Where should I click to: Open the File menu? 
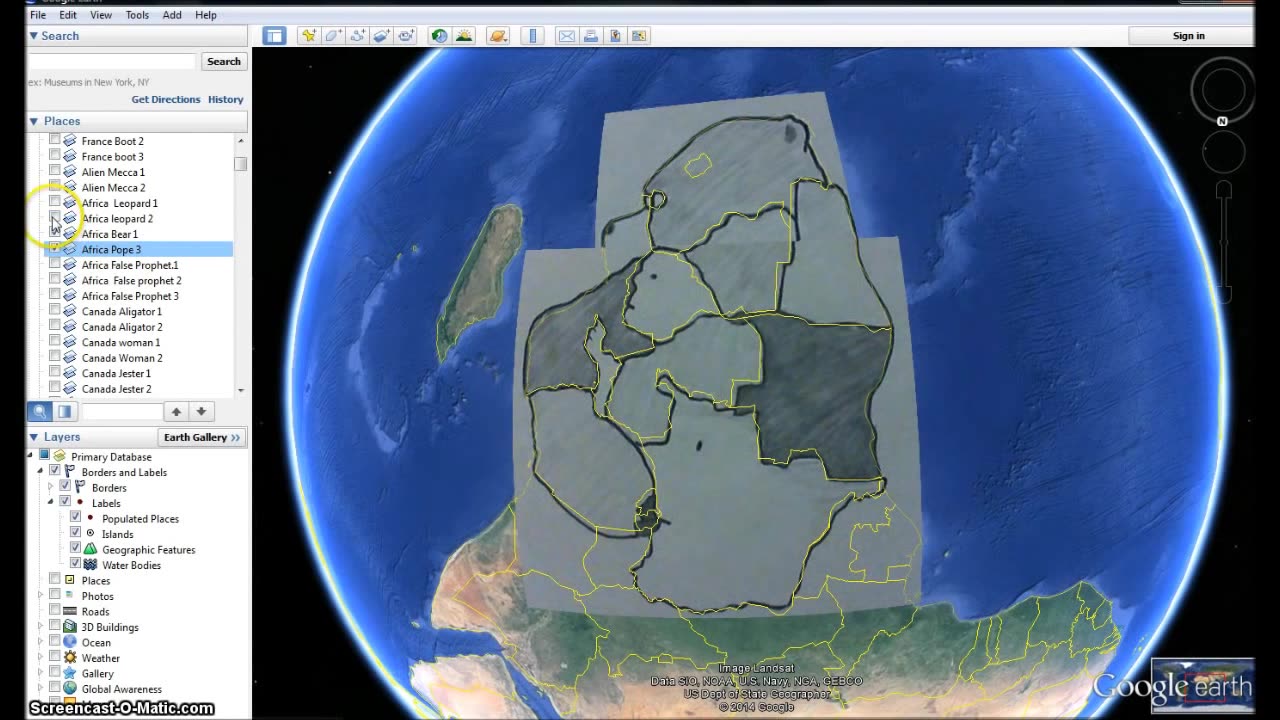pos(38,15)
